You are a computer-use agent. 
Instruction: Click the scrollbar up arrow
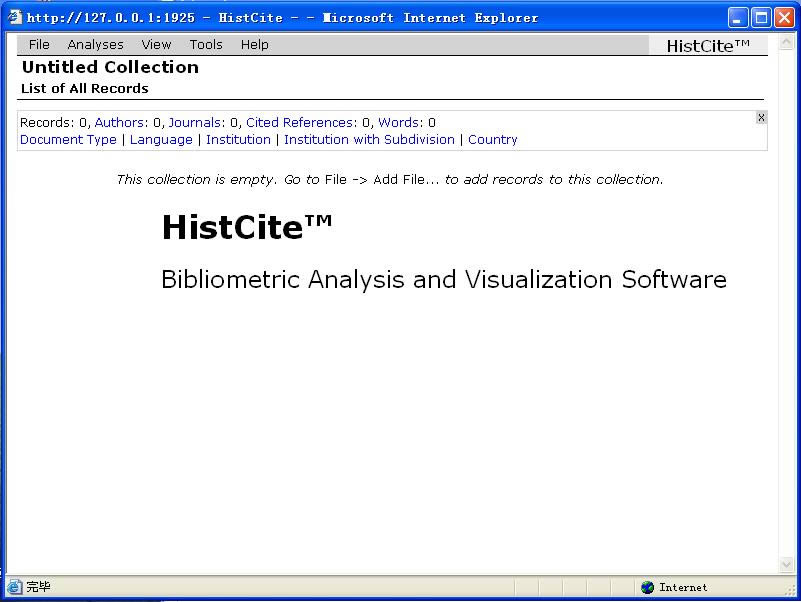coord(786,42)
